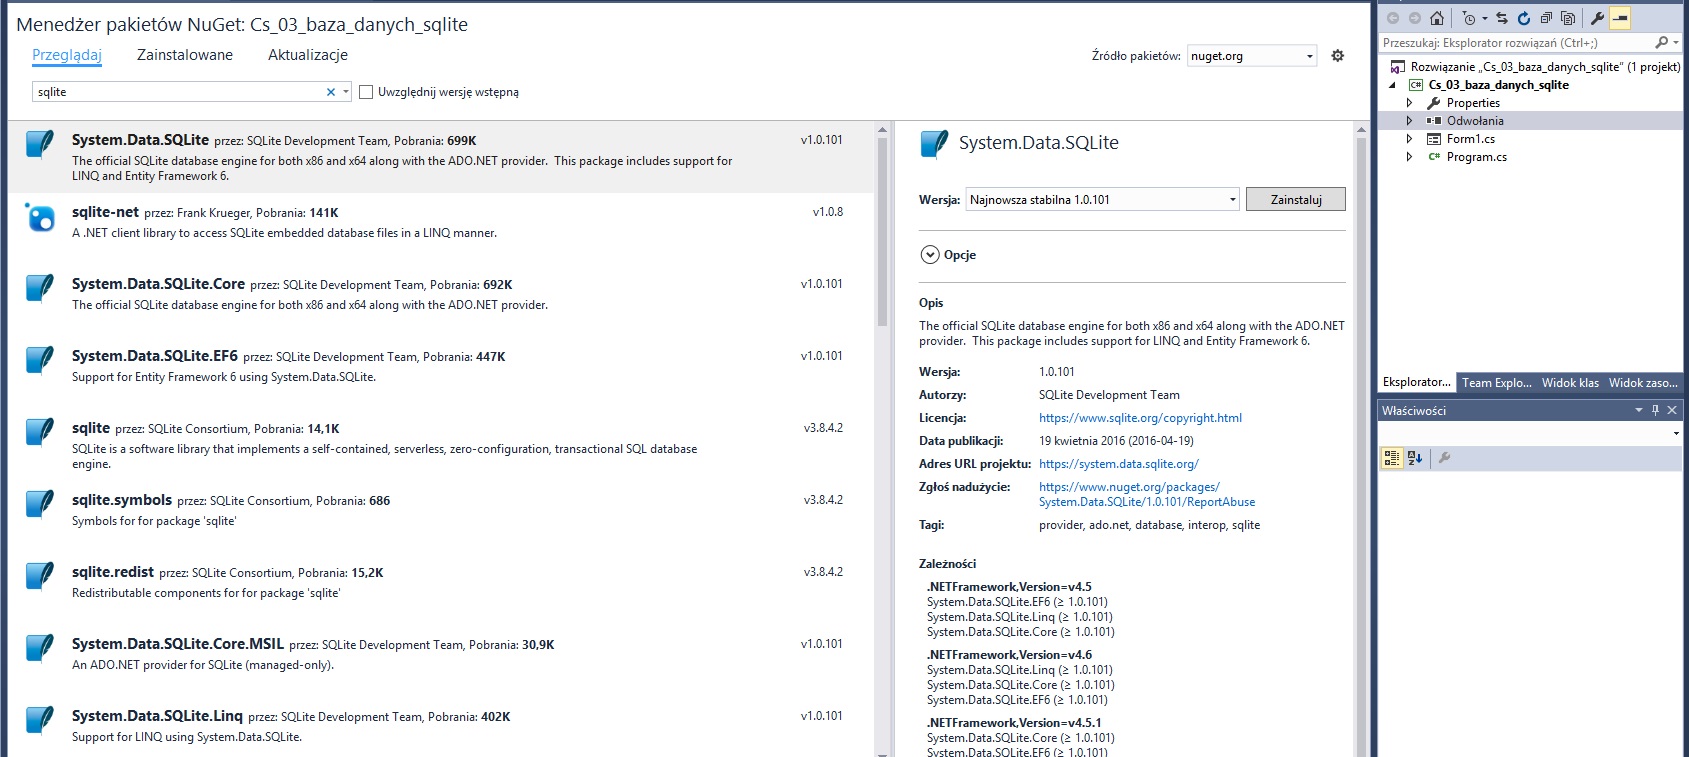Select Program.cs in Solution Explorer
The image size is (1689, 757).
point(1476,157)
